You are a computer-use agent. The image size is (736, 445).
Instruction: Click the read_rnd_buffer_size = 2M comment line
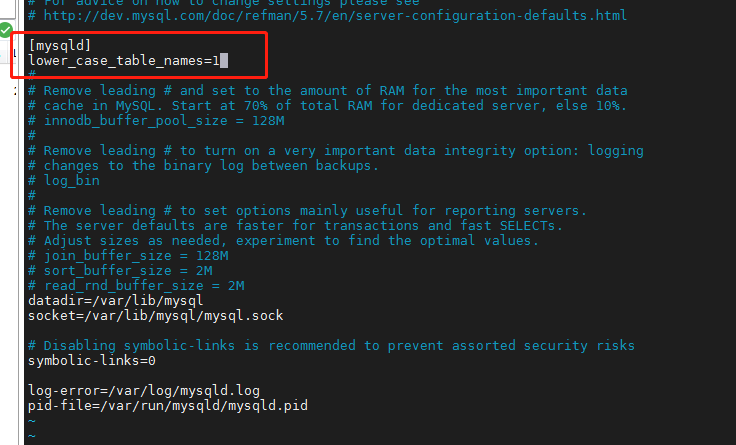pyautogui.click(x=136, y=286)
